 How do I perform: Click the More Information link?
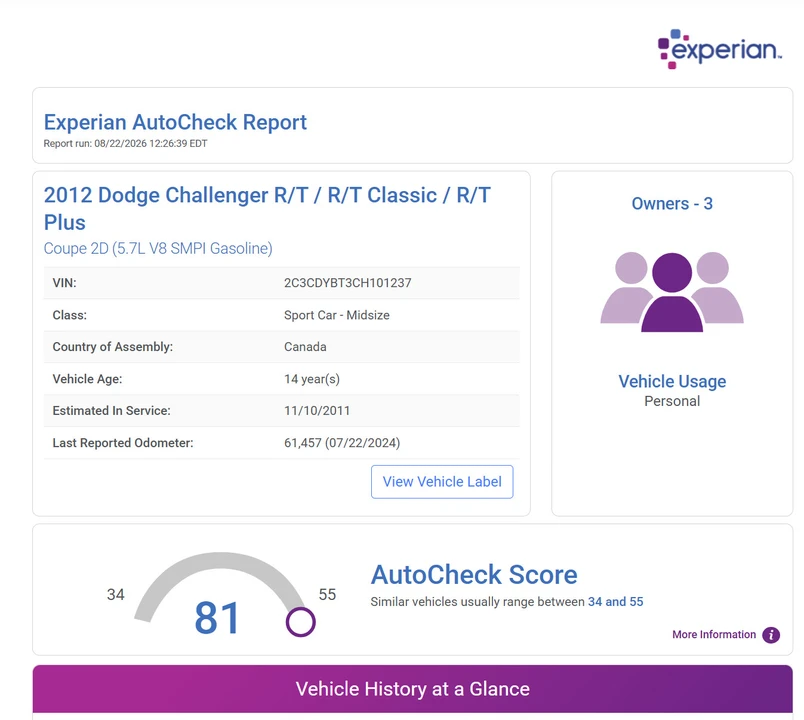[714, 635]
